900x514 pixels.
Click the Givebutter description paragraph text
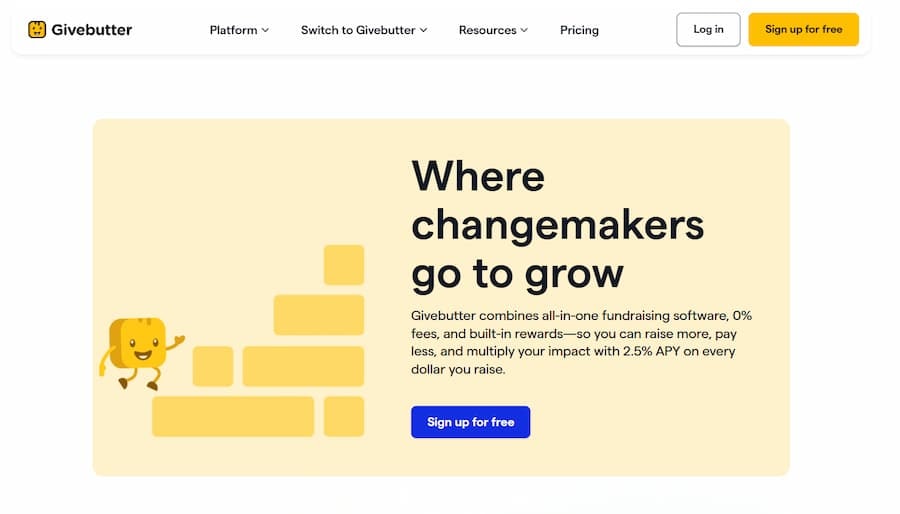click(x=581, y=342)
